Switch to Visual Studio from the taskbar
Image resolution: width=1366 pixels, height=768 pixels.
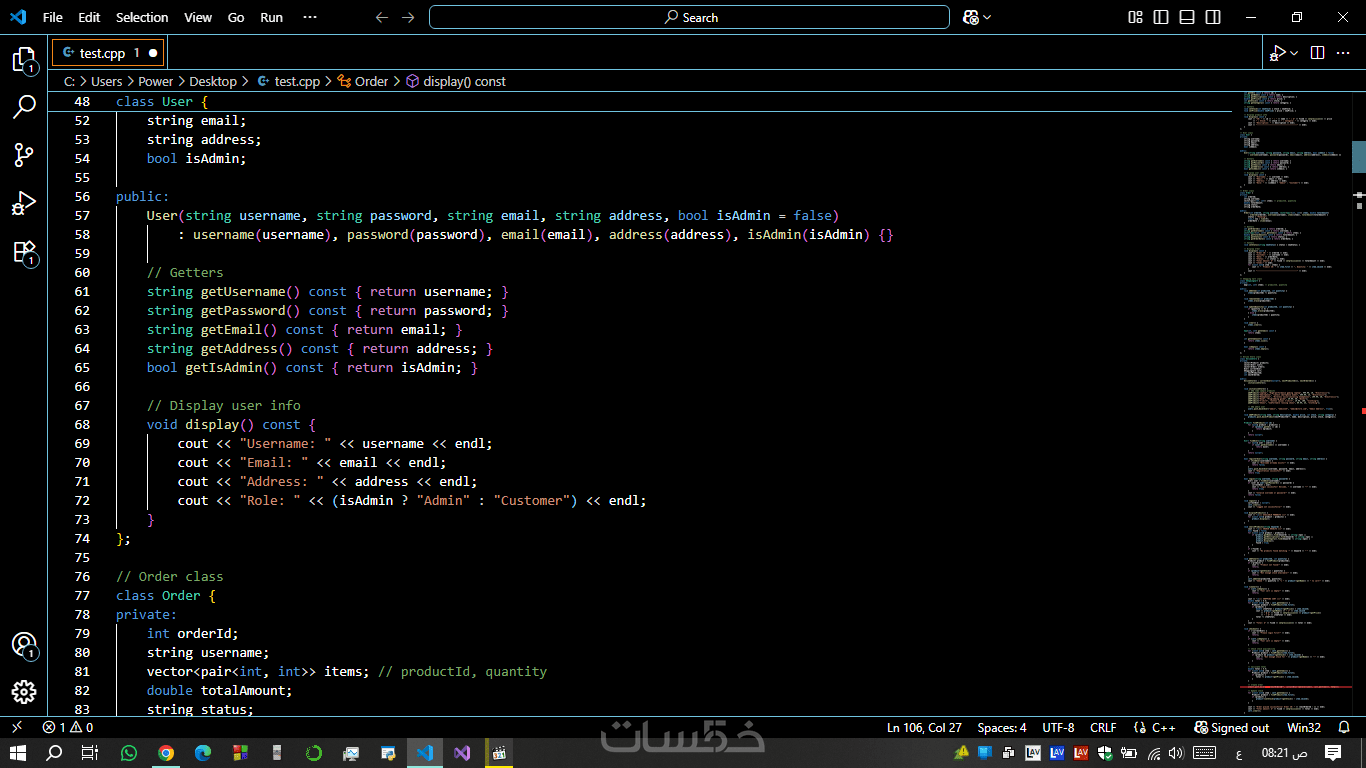tap(462, 753)
